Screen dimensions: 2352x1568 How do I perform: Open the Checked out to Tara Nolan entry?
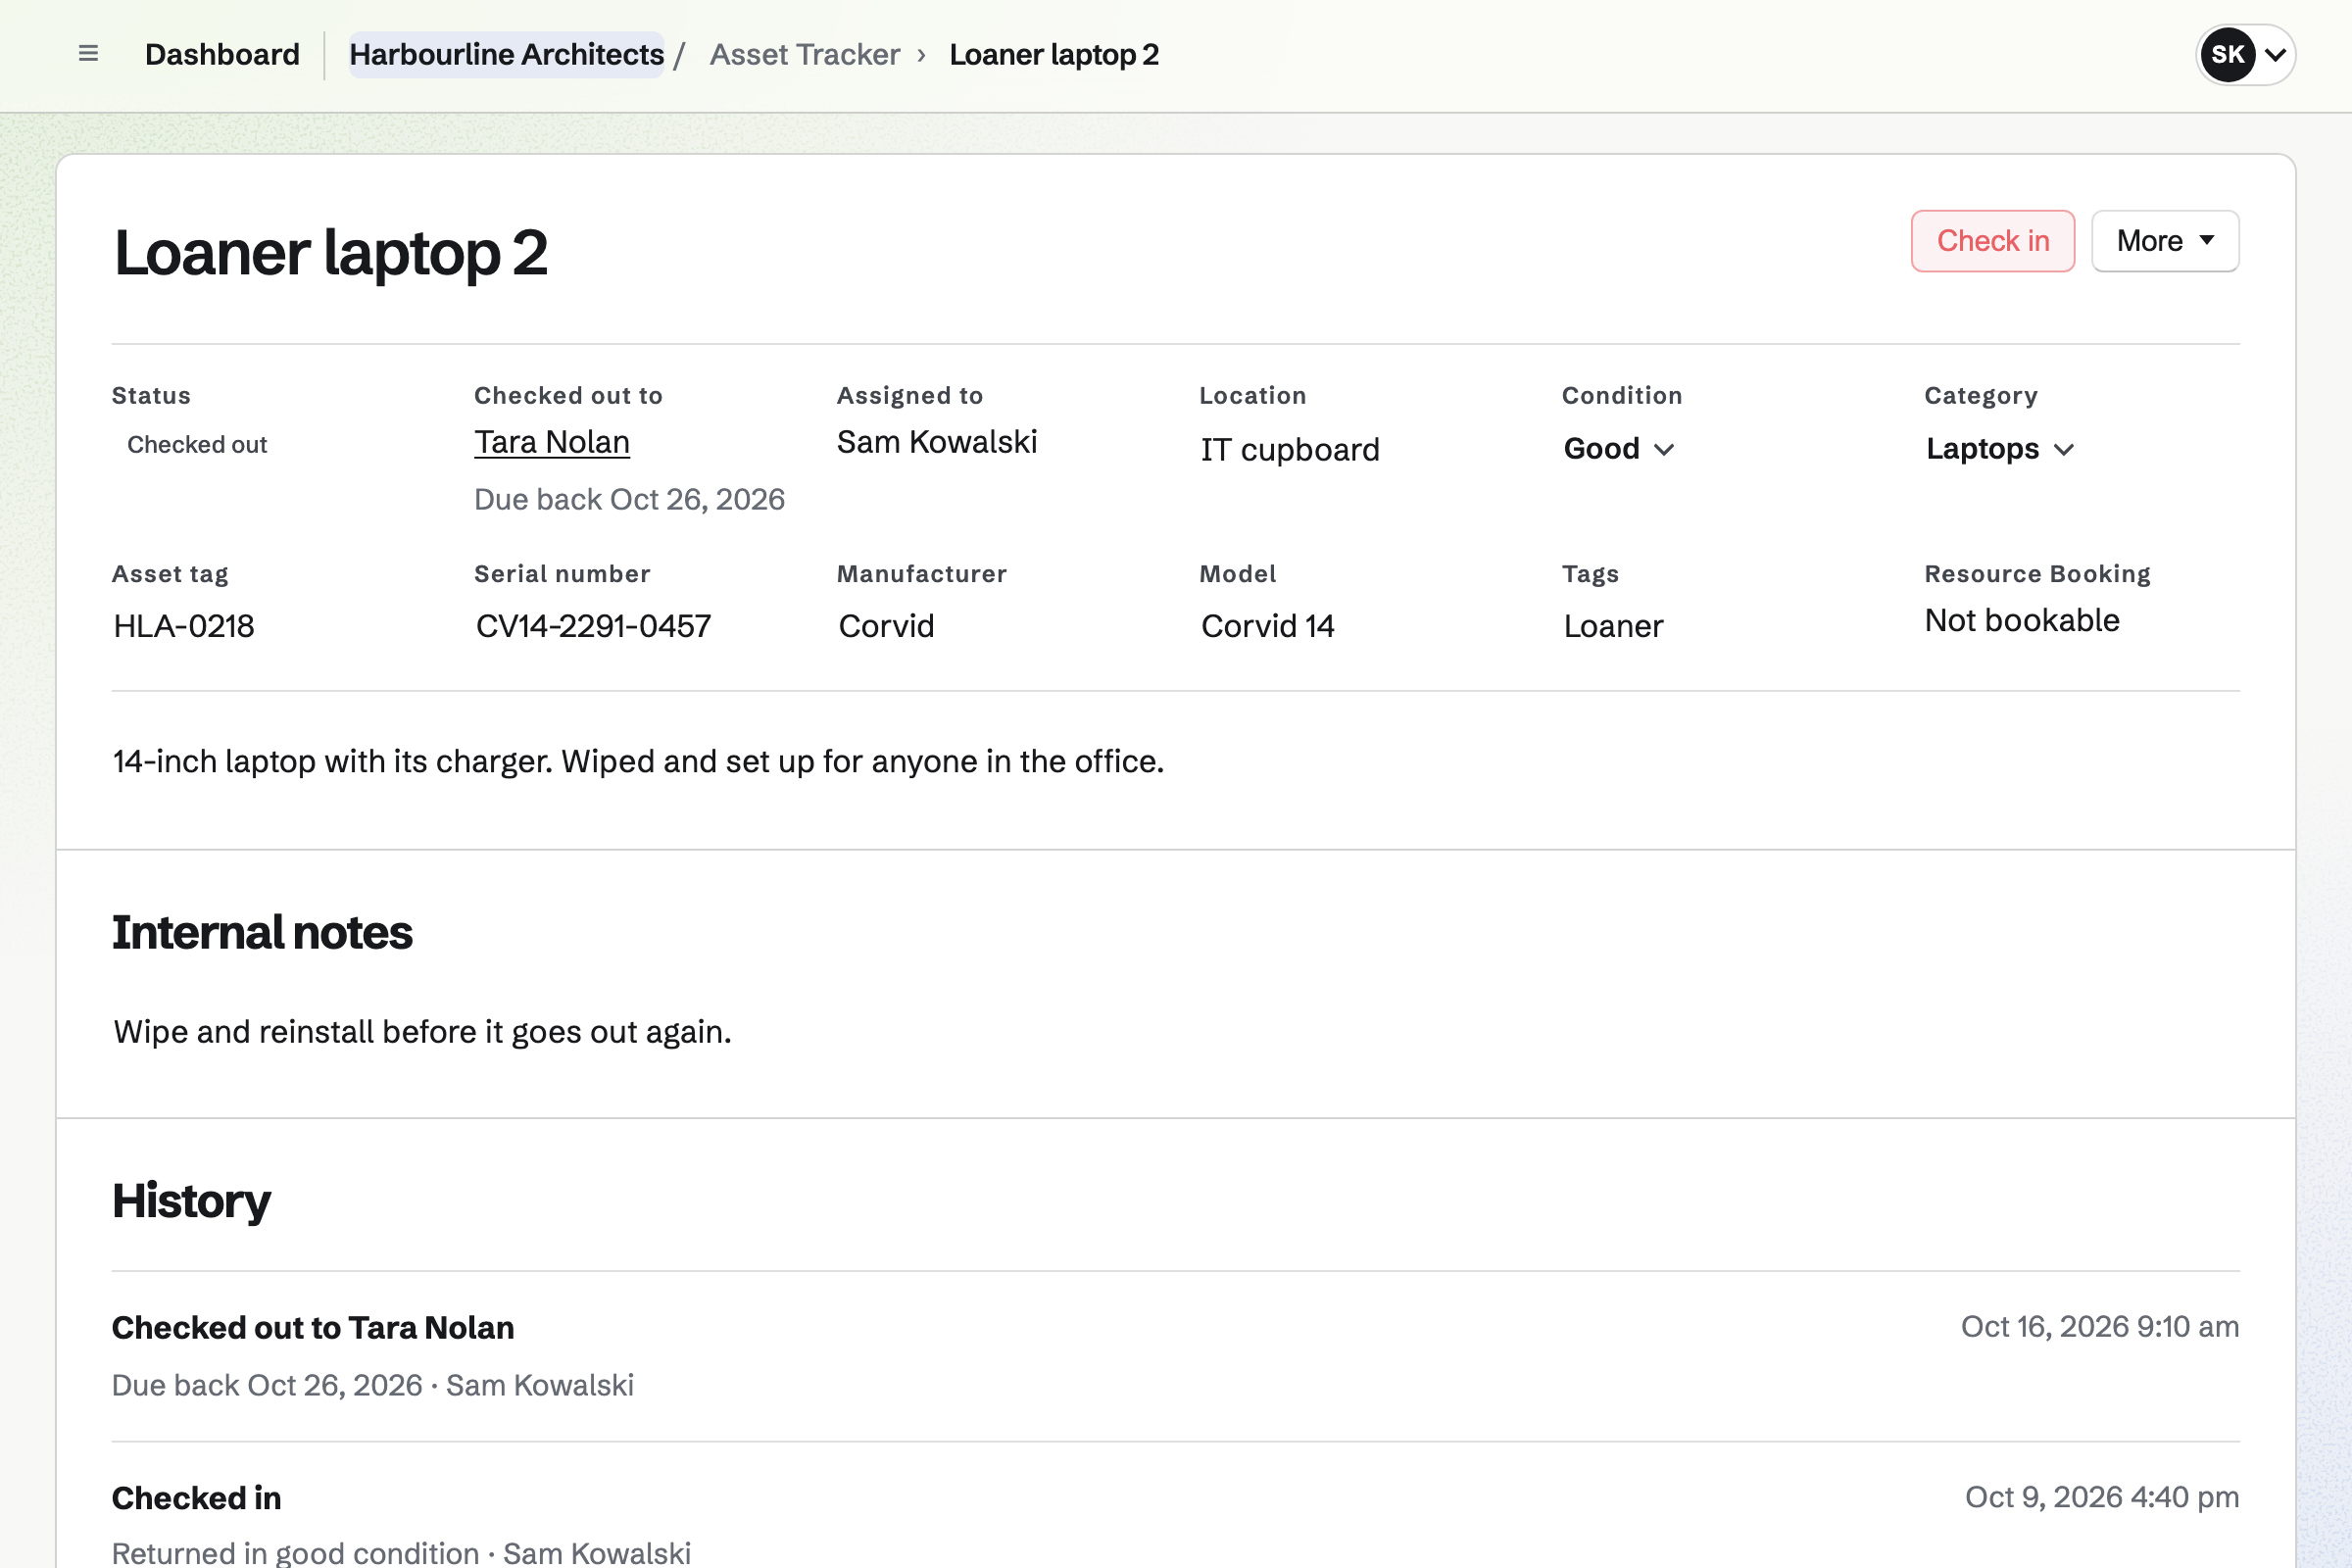tap(313, 1327)
